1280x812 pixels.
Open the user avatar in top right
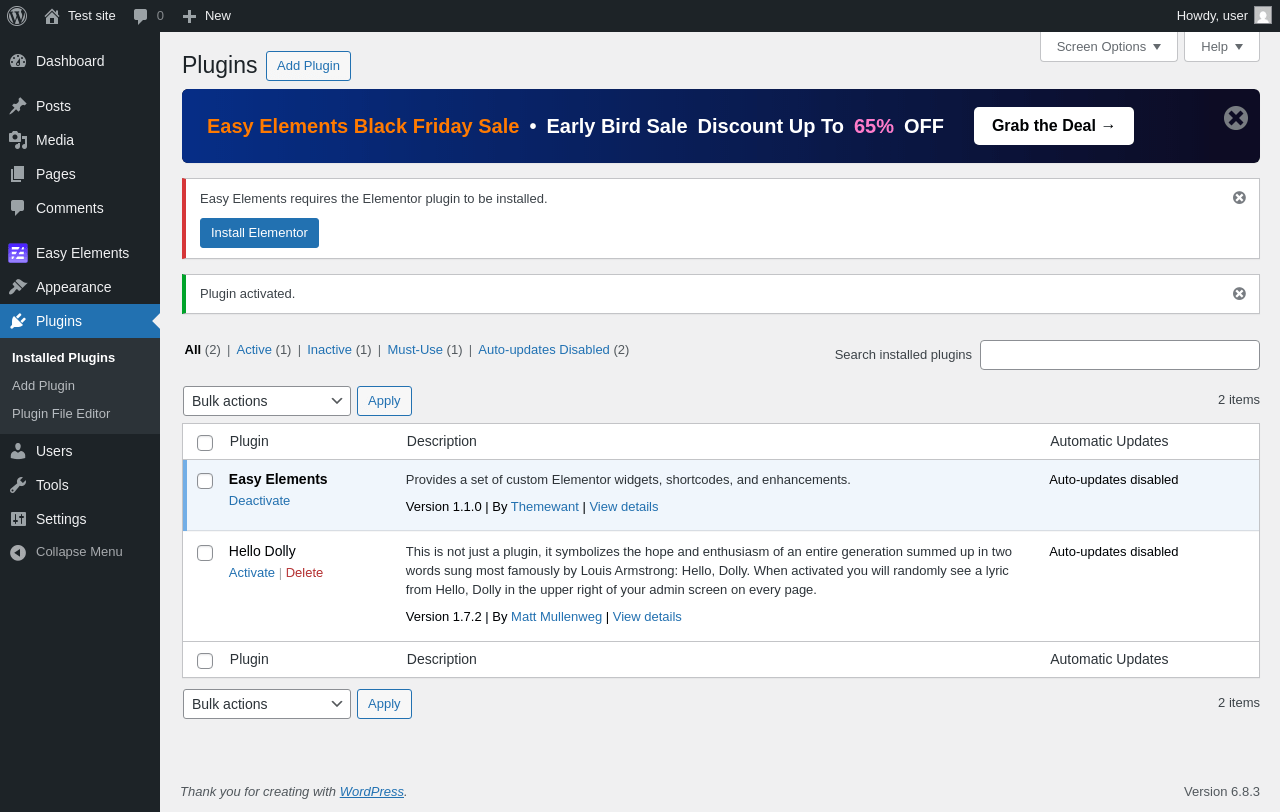[1263, 15]
